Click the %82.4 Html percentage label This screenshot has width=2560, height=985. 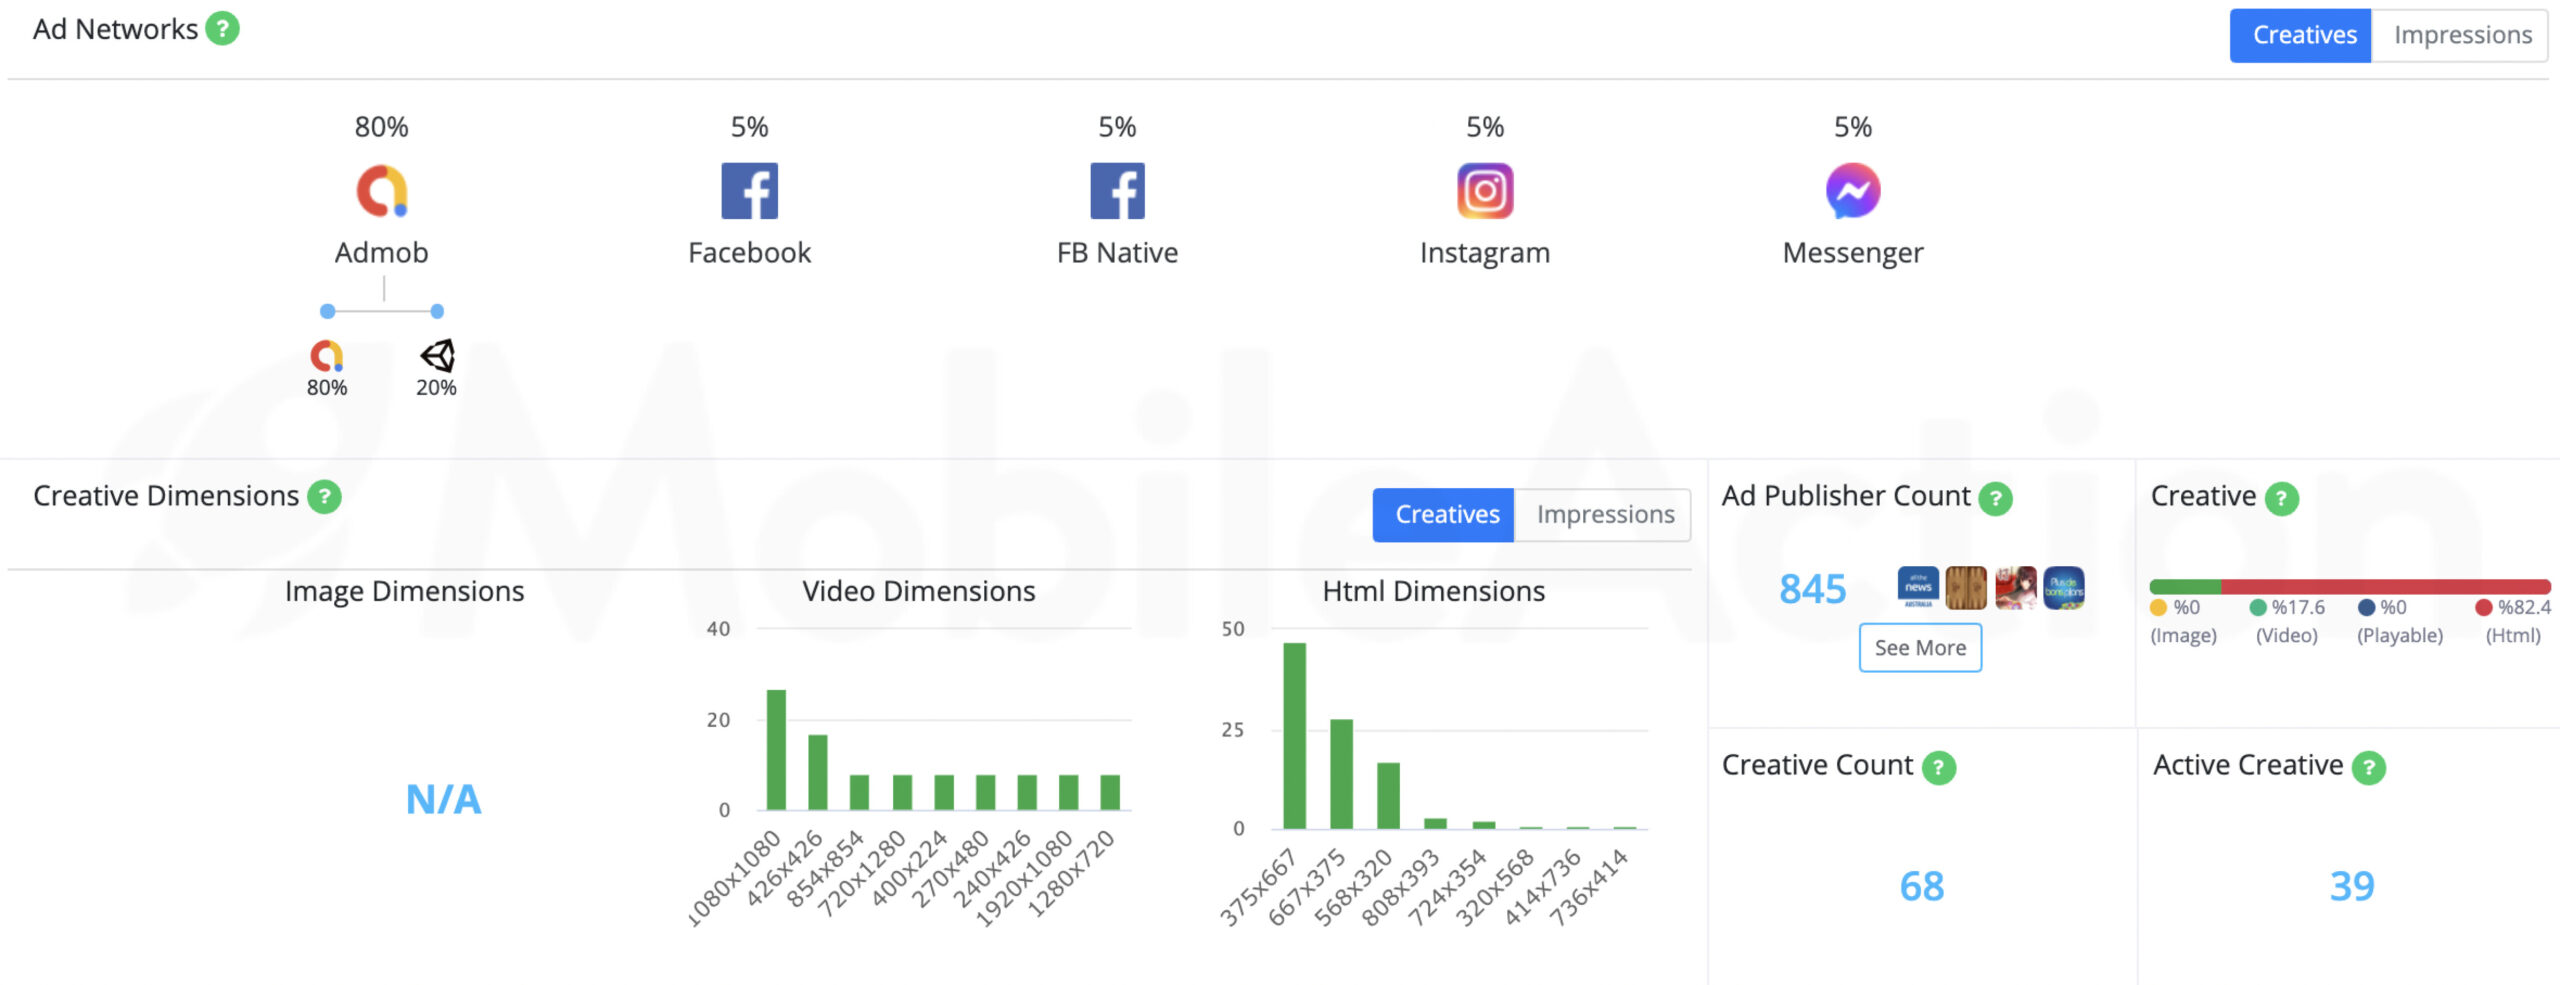pos(2524,607)
